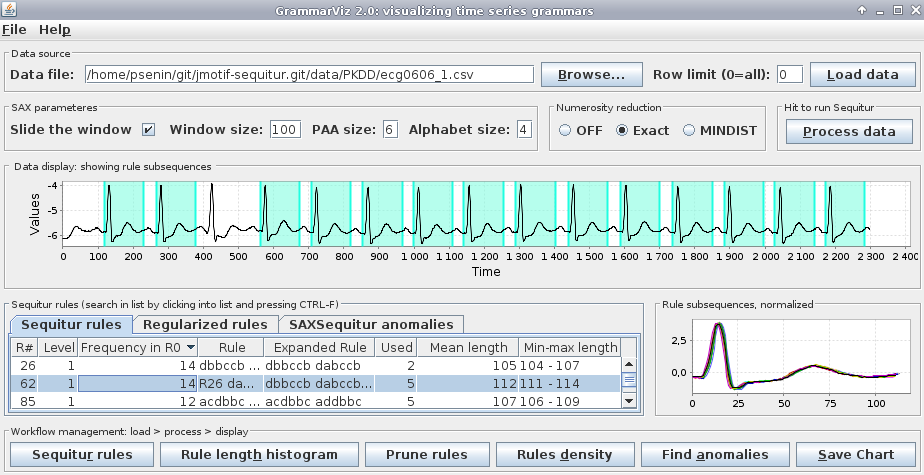Sort by the Level column header

tap(58, 347)
